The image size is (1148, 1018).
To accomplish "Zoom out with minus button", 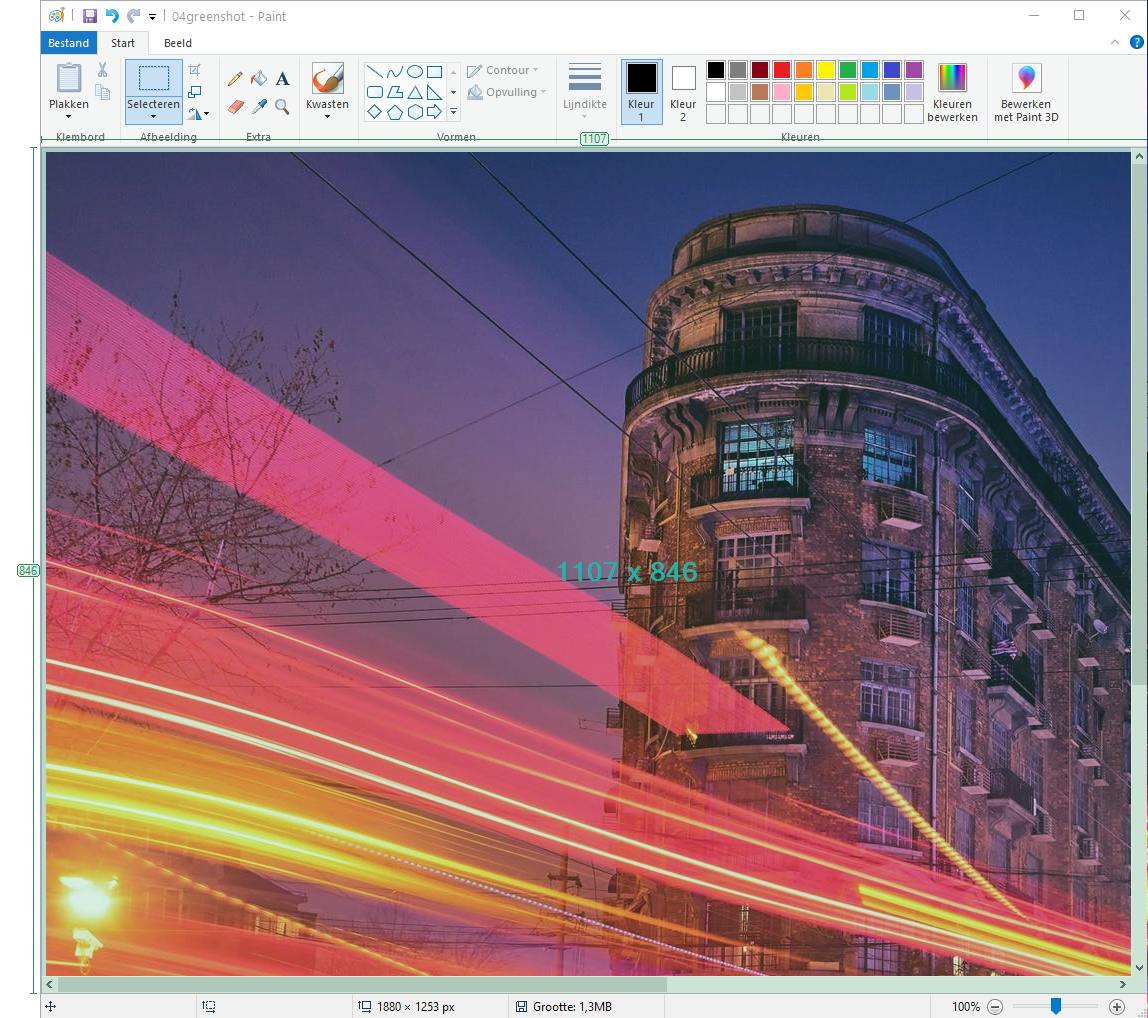I will pos(995,1006).
